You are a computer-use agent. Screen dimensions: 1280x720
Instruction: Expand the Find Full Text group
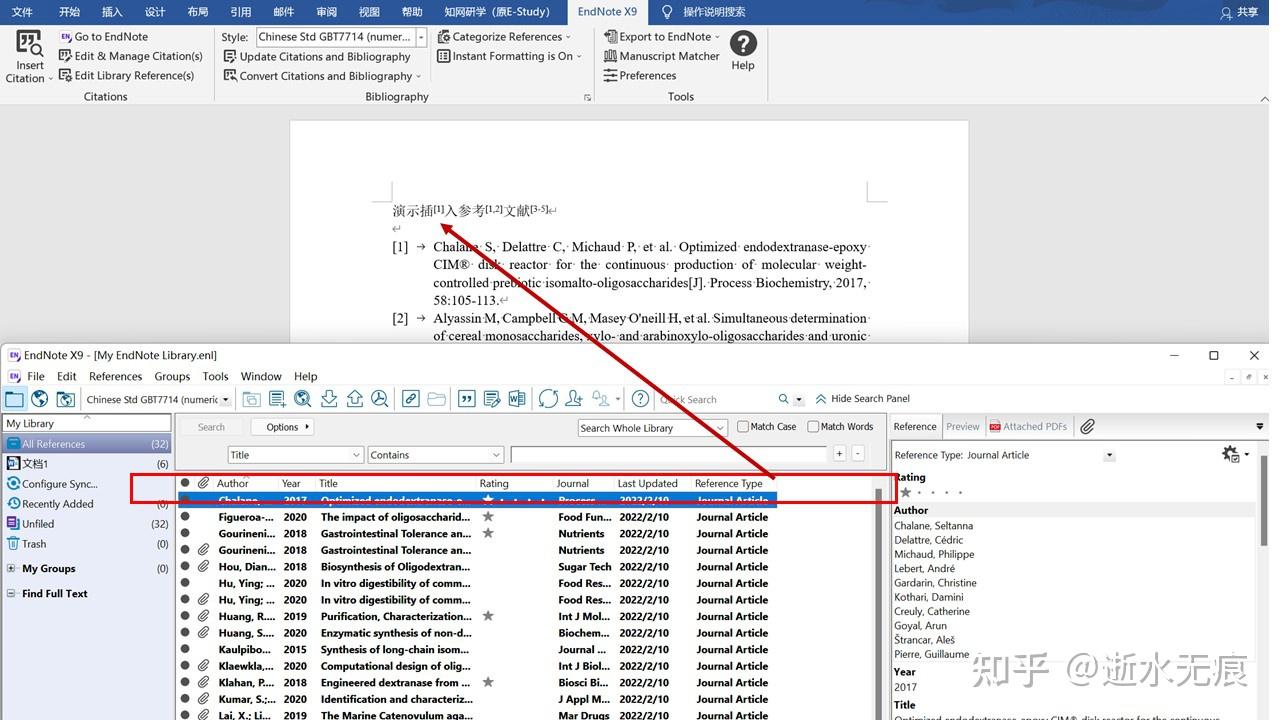coord(11,593)
